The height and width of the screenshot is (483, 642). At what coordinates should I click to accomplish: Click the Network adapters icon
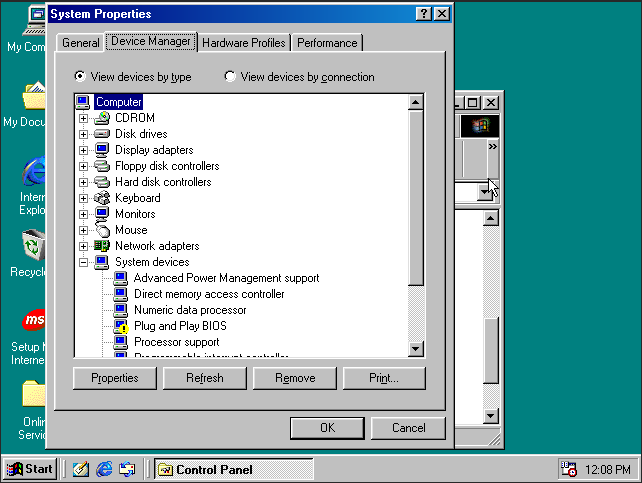[x=102, y=246]
